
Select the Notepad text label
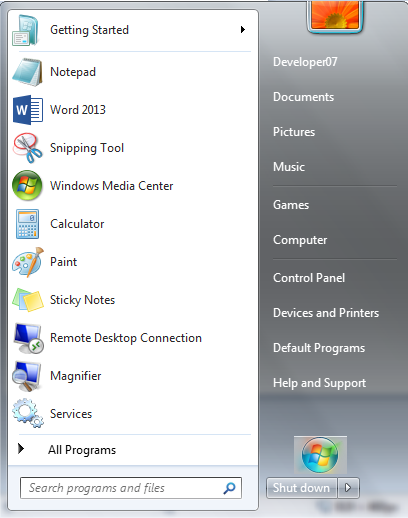pyautogui.click(x=73, y=72)
